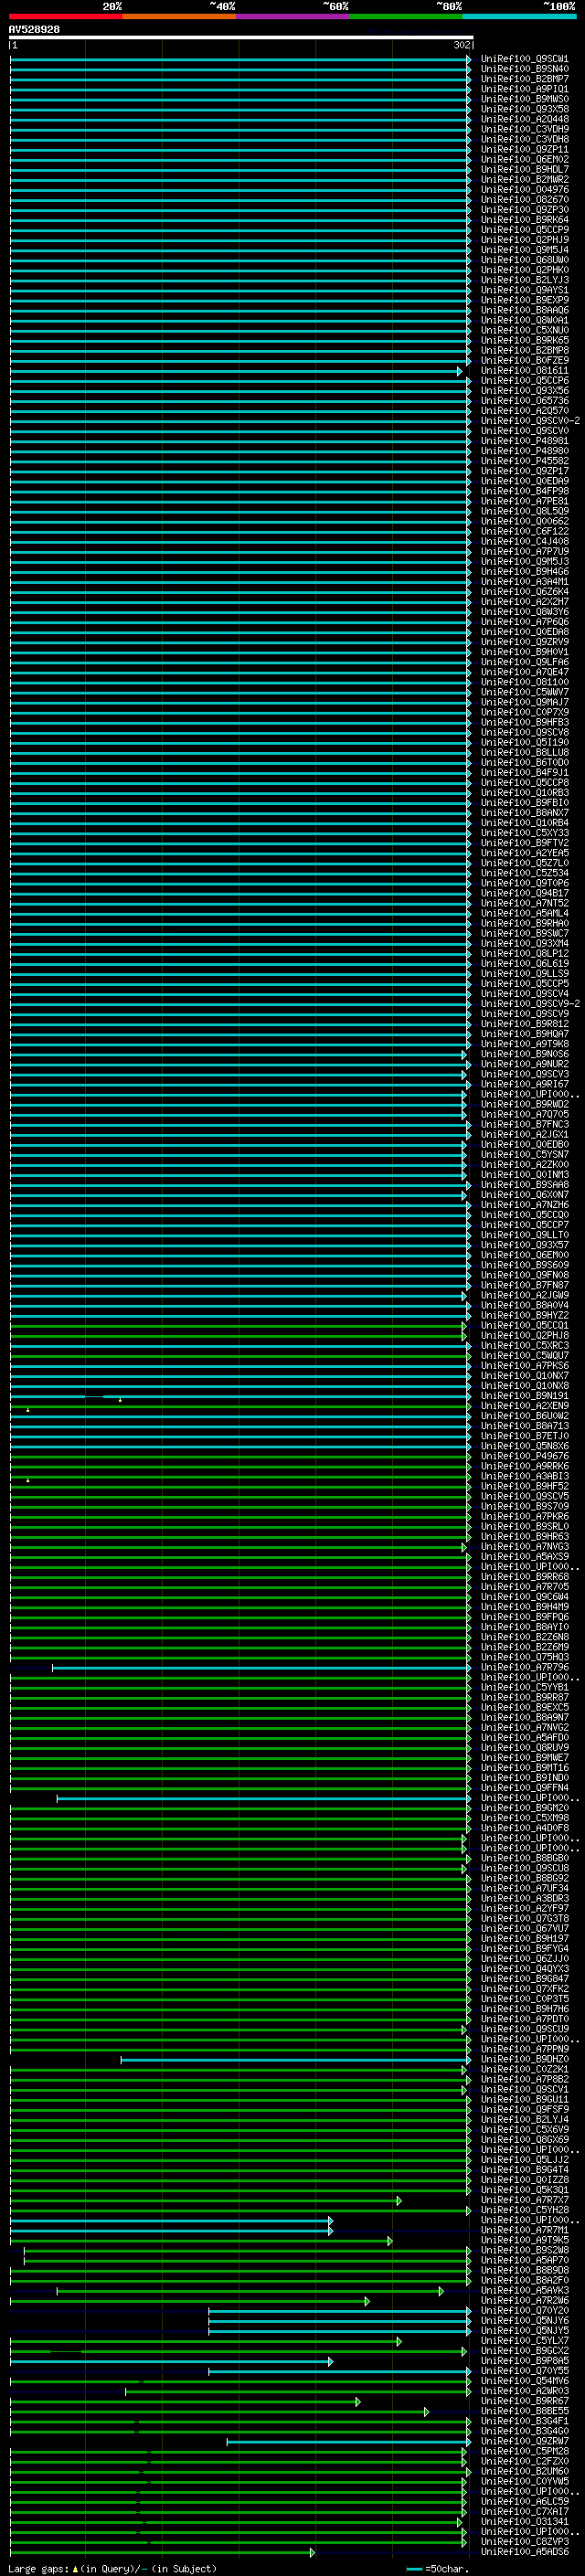The width and height of the screenshot is (585, 2576).
Task: Open hit UniRef100_A5ADS6
Action: coord(524,2551)
